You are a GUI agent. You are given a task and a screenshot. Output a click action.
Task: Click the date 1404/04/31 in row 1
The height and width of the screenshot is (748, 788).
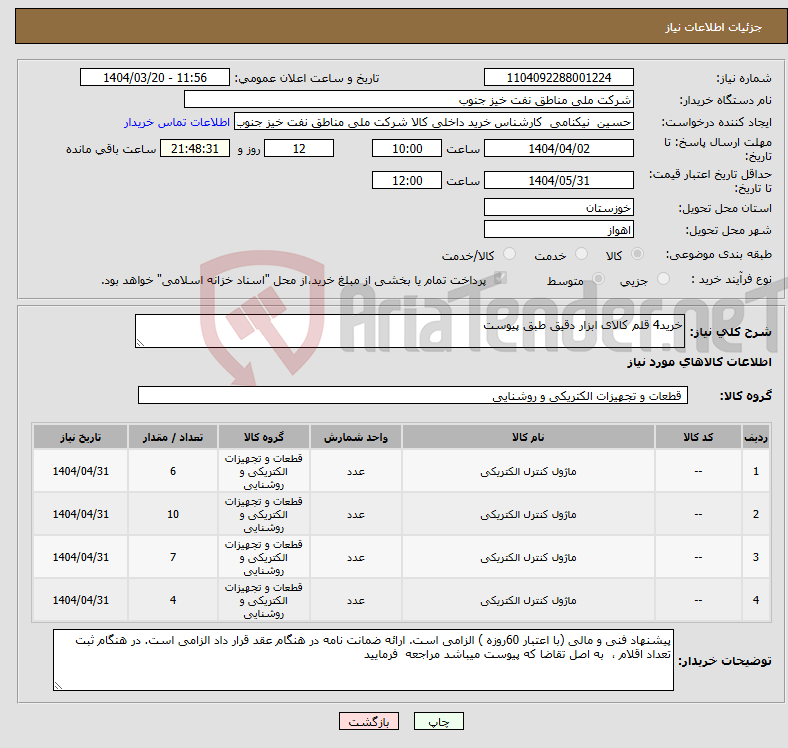click(x=80, y=471)
